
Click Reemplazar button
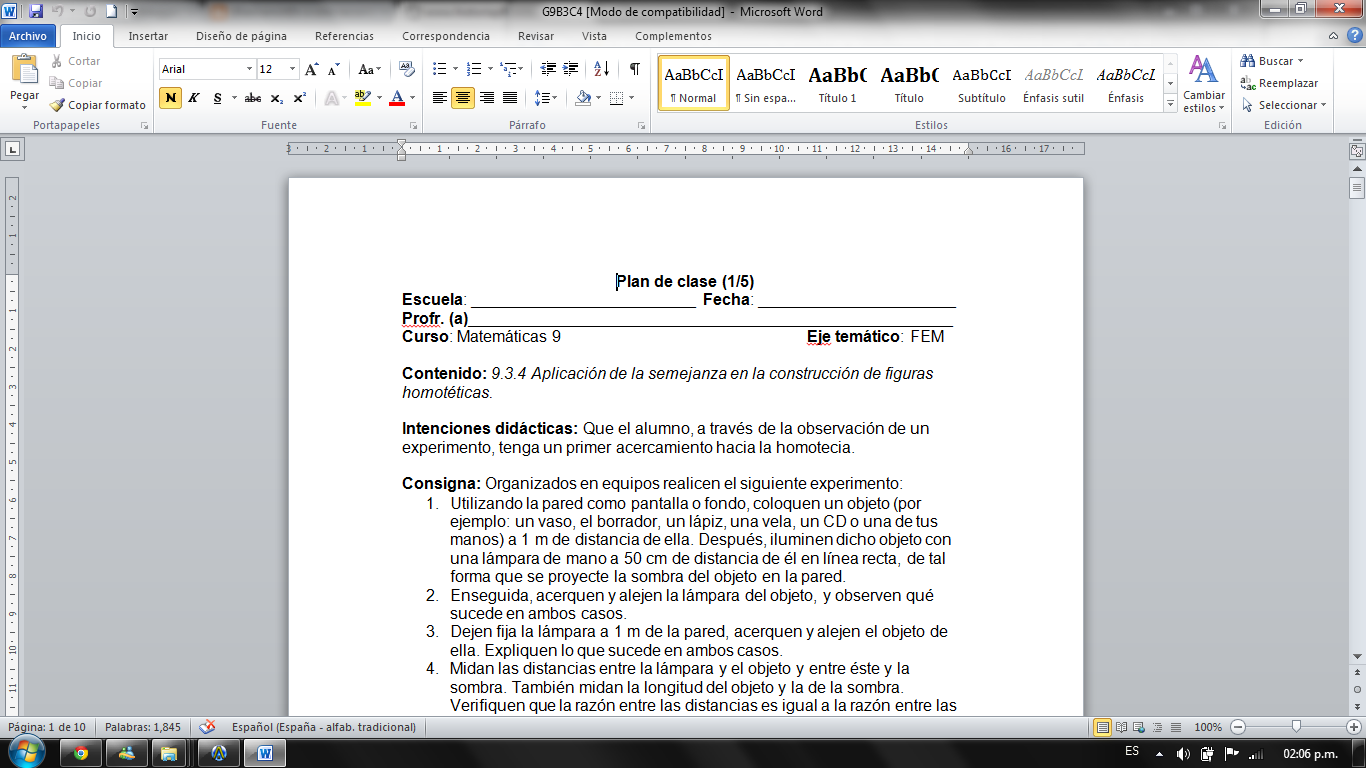click(1279, 83)
